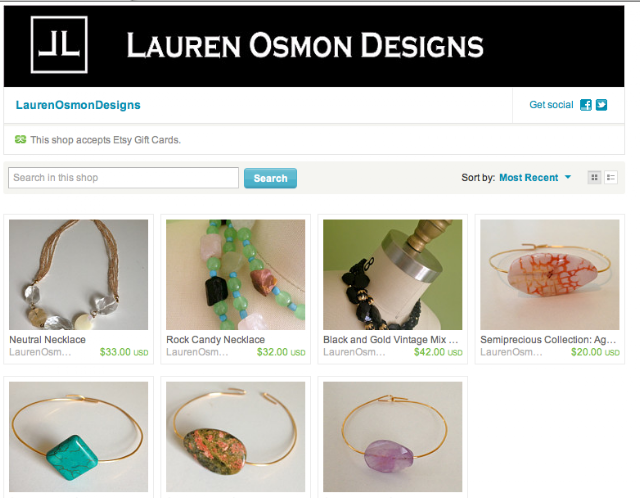640x498 pixels.
Task: Click the Lauren Osmon Designs banner title
Action: [x=305, y=45]
